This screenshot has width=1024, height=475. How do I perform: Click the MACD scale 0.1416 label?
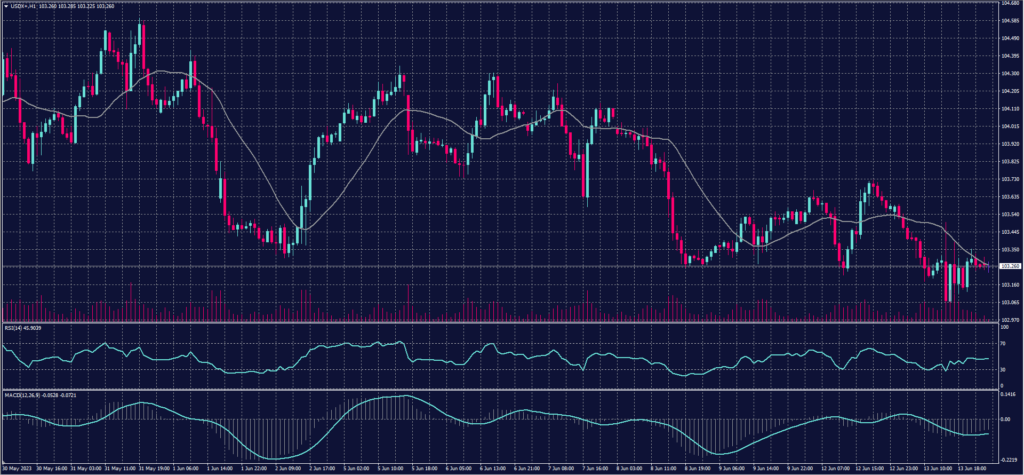[1007, 395]
